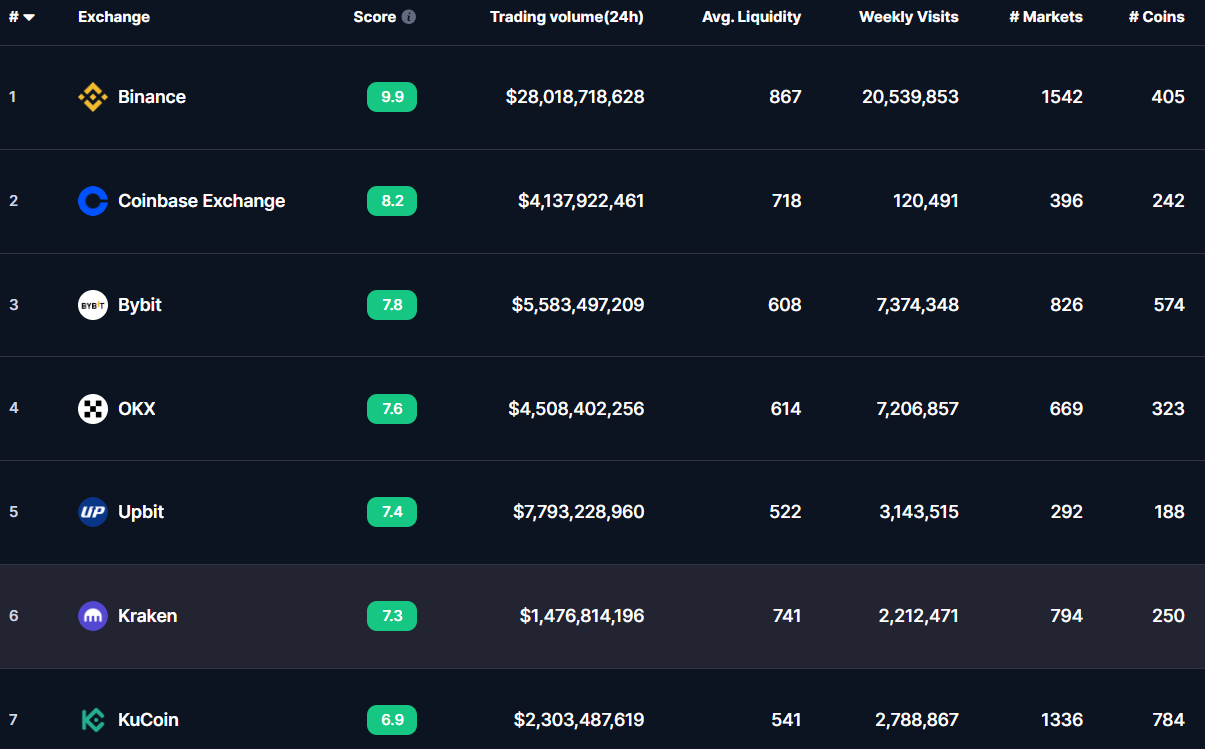The width and height of the screenshot is (1205, 749).
Task: Click the Score info icon
Action: tap(409, 17)
